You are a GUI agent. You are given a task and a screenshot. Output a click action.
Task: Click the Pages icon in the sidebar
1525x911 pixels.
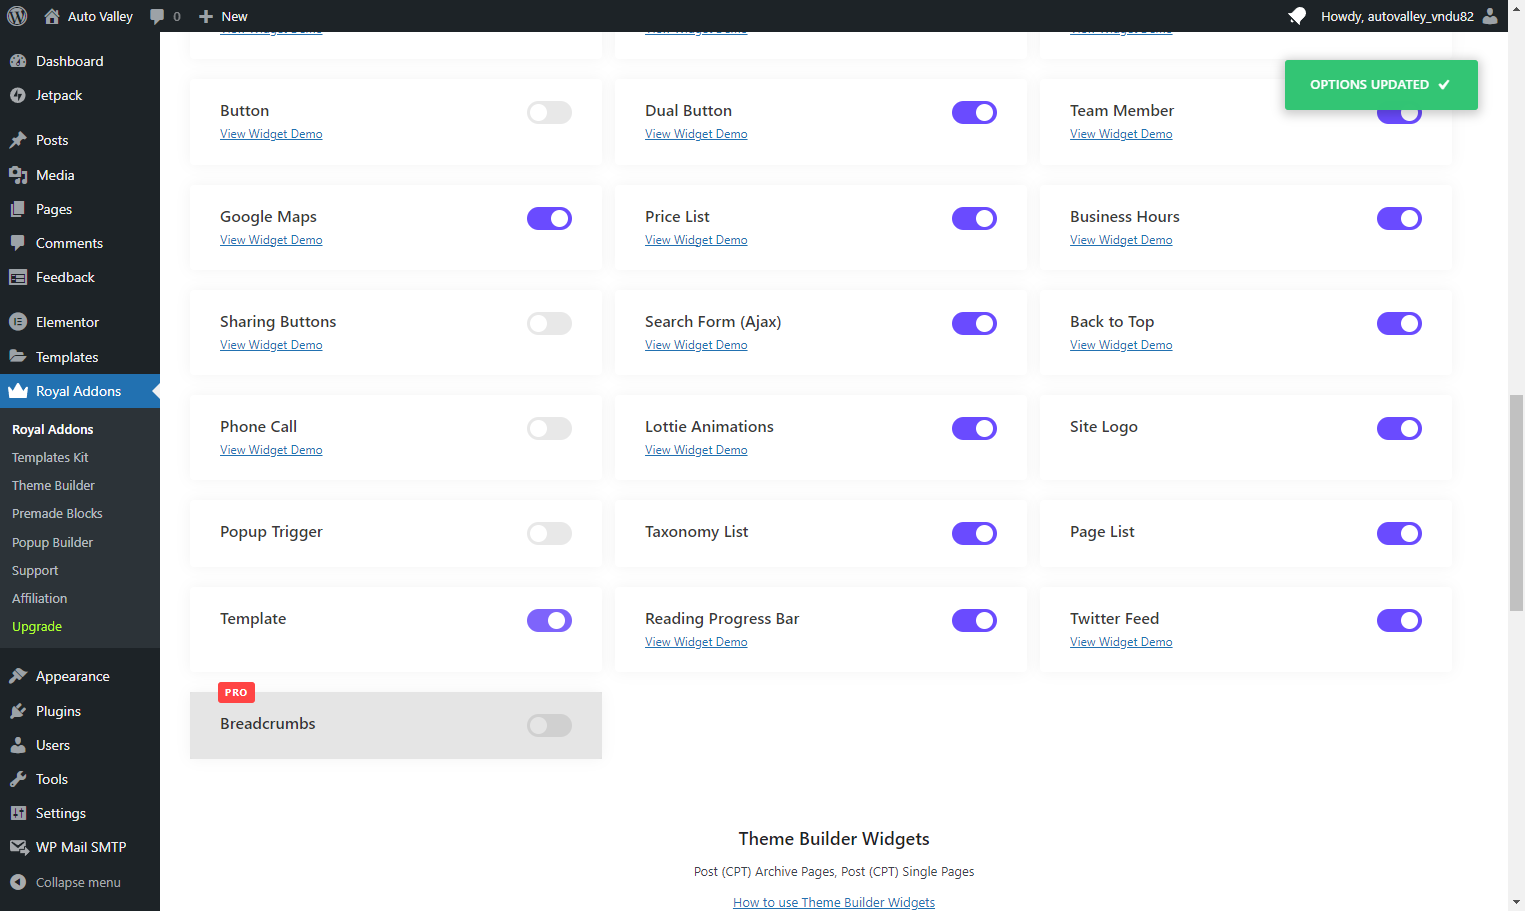[18, 209]
